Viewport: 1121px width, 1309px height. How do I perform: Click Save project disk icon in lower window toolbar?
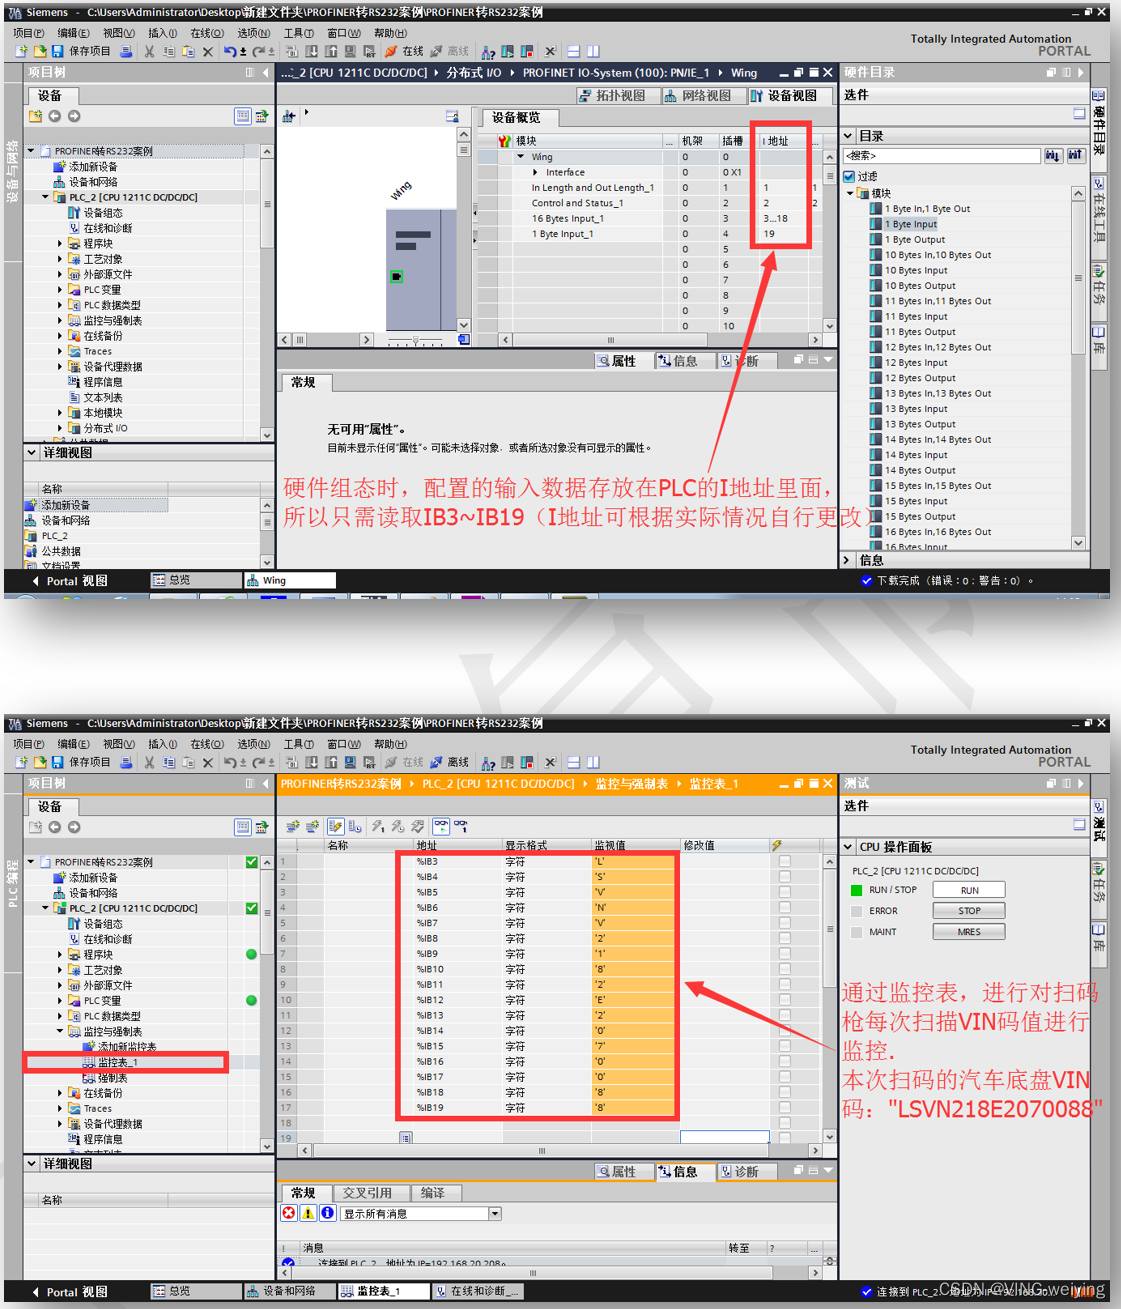57,763
